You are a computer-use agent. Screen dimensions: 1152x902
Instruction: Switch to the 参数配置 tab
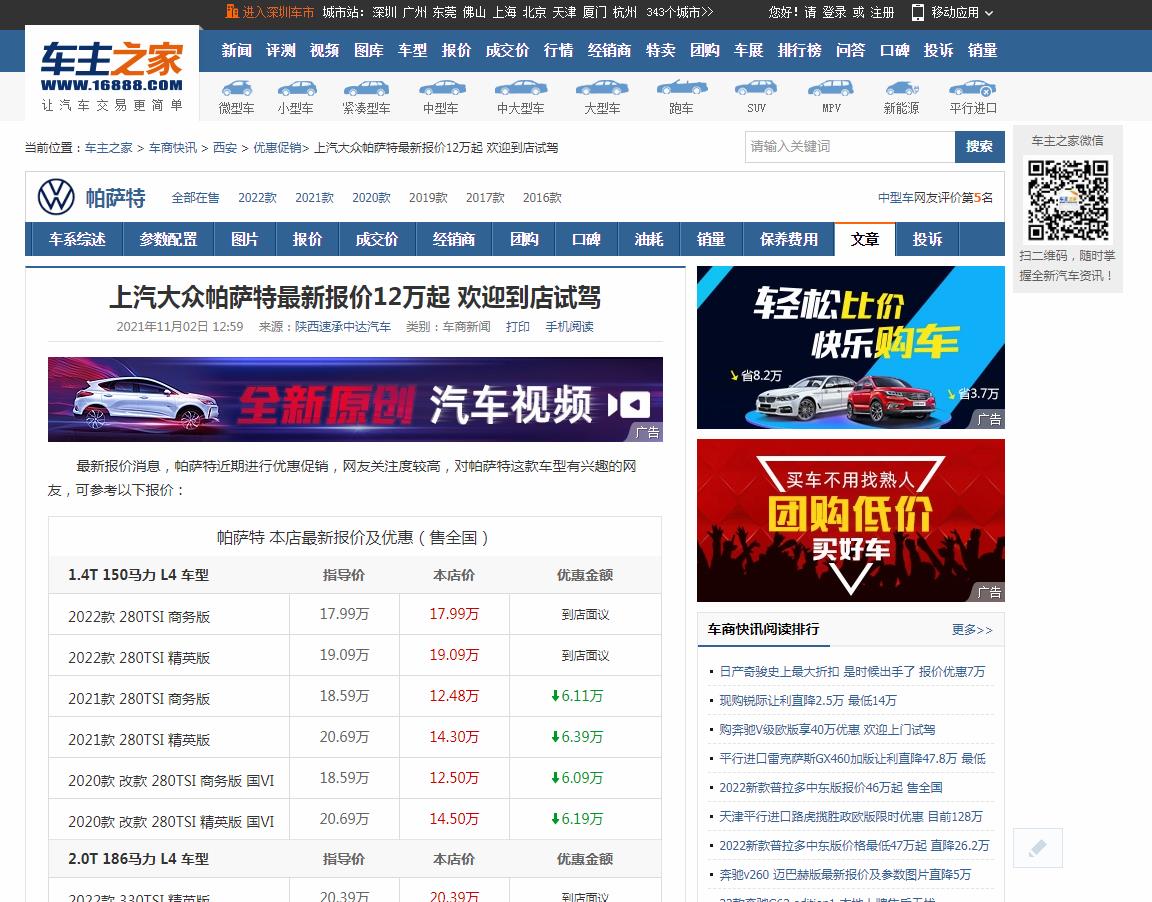click(168, 239)
